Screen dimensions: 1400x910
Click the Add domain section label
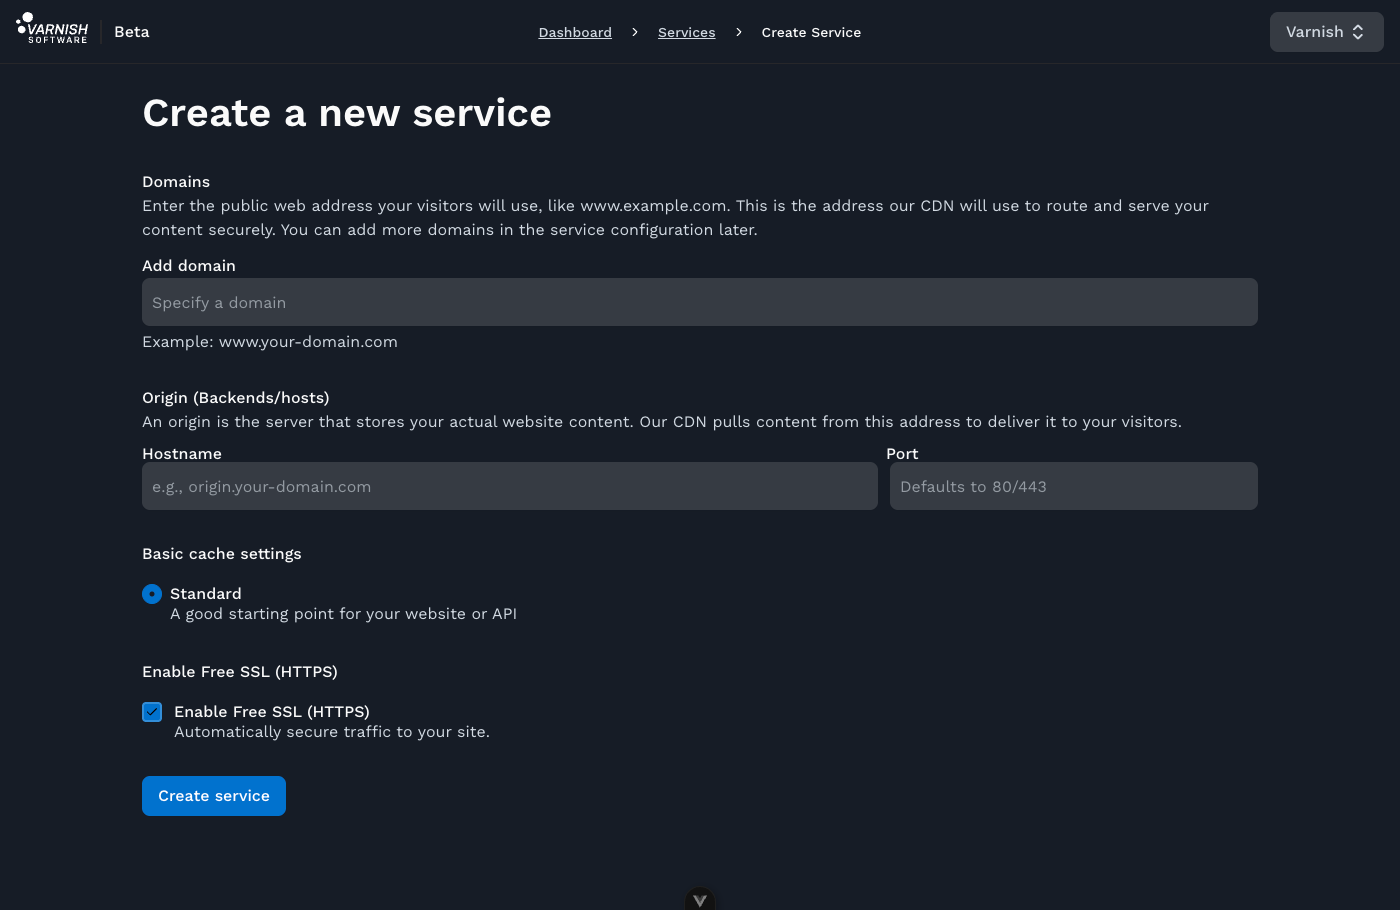[x=189, y=265]
